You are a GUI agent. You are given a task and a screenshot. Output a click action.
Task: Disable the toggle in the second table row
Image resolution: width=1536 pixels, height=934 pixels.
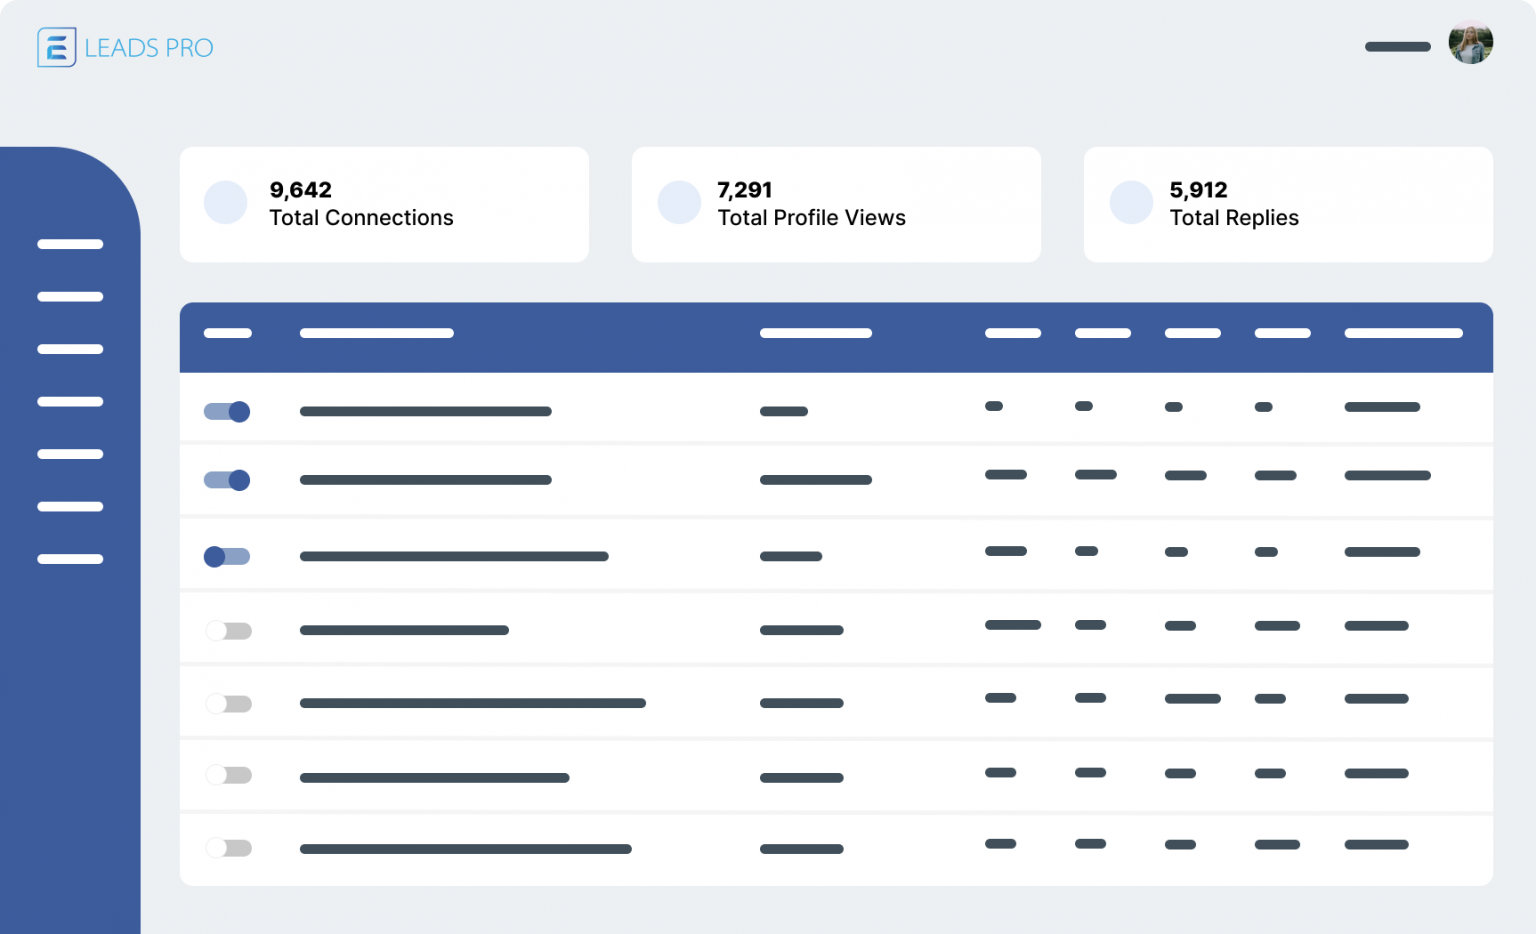click(227, 480)
